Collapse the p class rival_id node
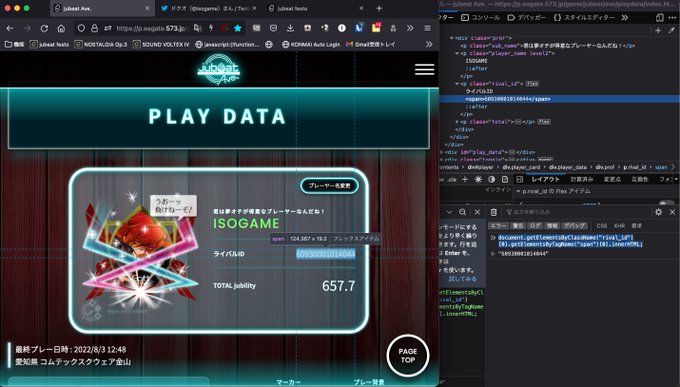 click(457, 84)
